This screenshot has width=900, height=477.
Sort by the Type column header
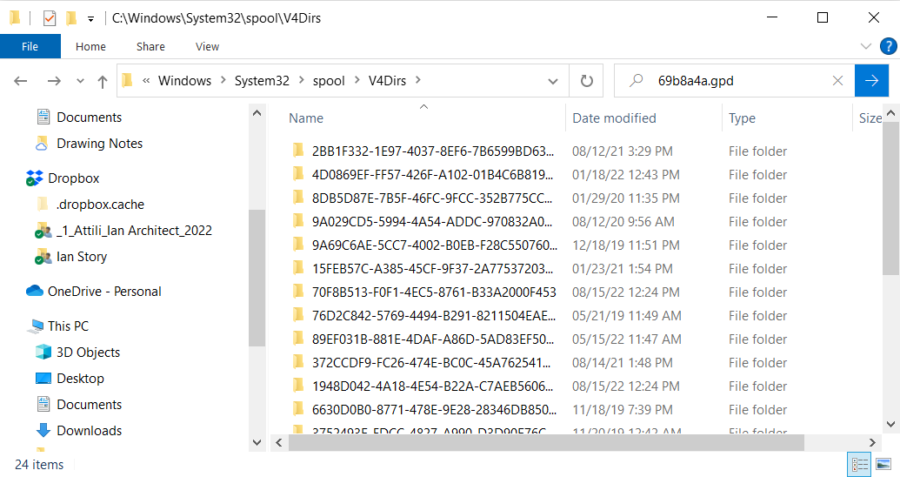coord(742,118)
